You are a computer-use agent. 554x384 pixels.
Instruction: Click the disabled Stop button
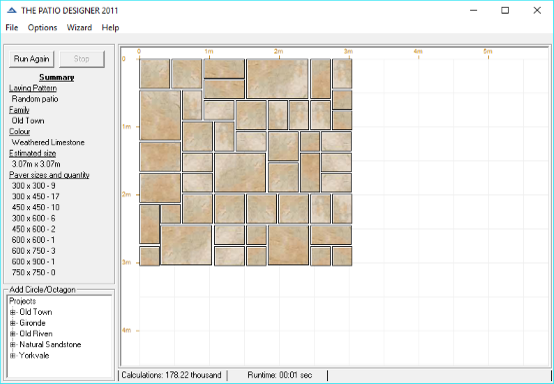pos(82,59)
